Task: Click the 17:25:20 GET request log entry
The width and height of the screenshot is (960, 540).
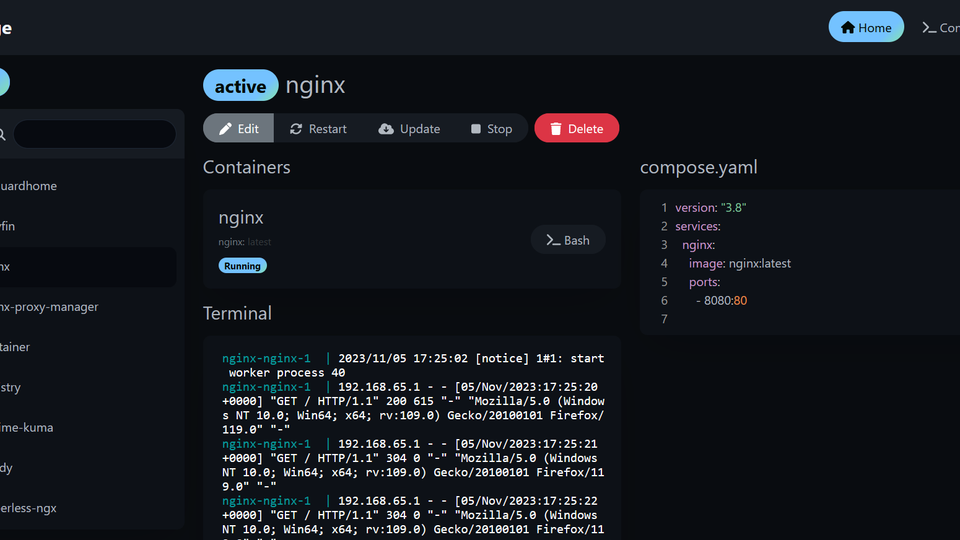Action: point(413,408)
